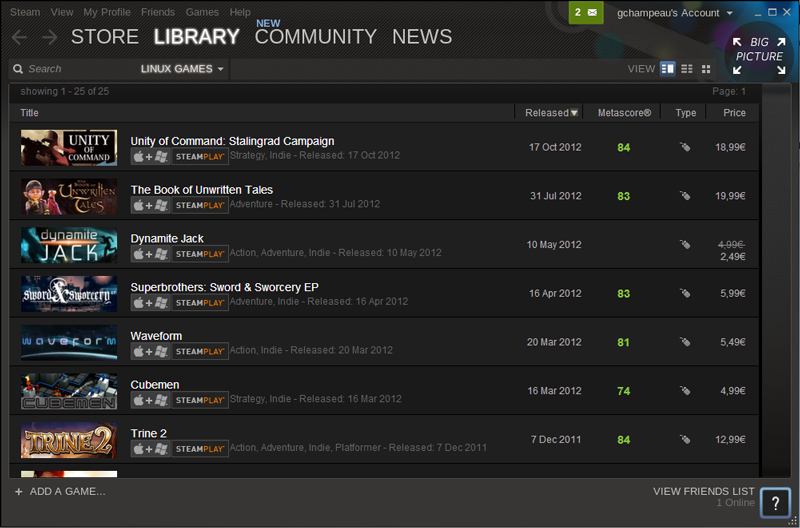800x528 pixels.
Task: Click the SteamPlay badge under Waveform
Action: click(200, 351)
